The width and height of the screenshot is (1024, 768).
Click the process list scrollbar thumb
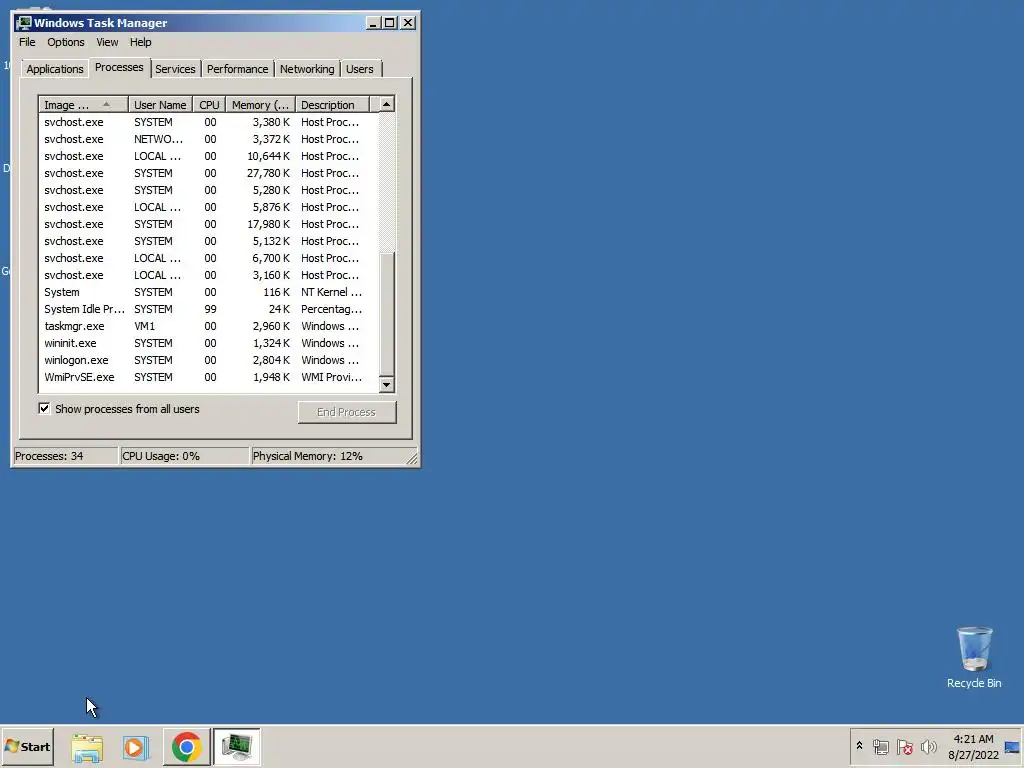387,314
